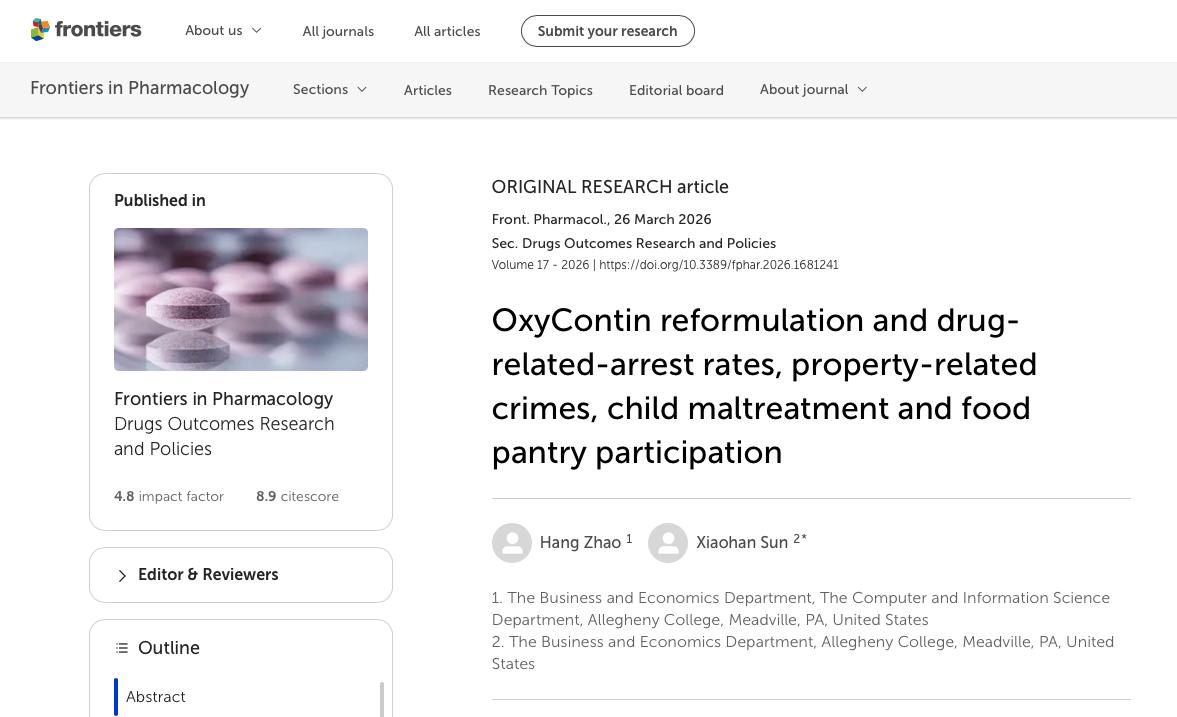Jump to Abstract in the outline
The width and height of the screenshot is (1177, 717).
click(155, 697)
